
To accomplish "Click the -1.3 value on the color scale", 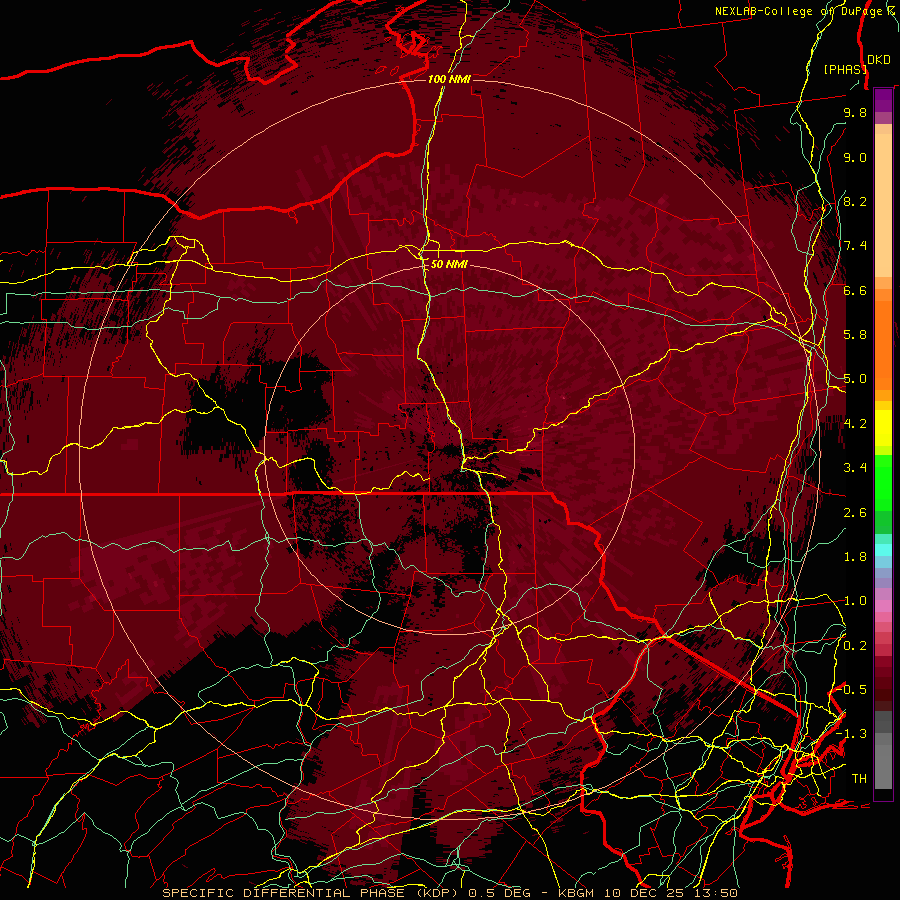I will pyautogui.click(x=852, y=734).
